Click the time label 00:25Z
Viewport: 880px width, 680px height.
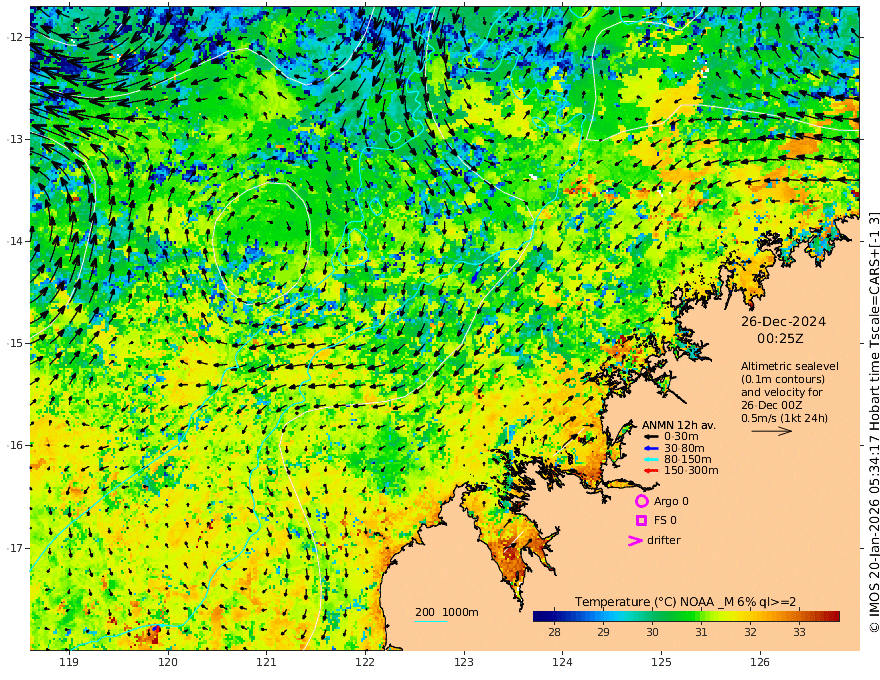(780, 339)
